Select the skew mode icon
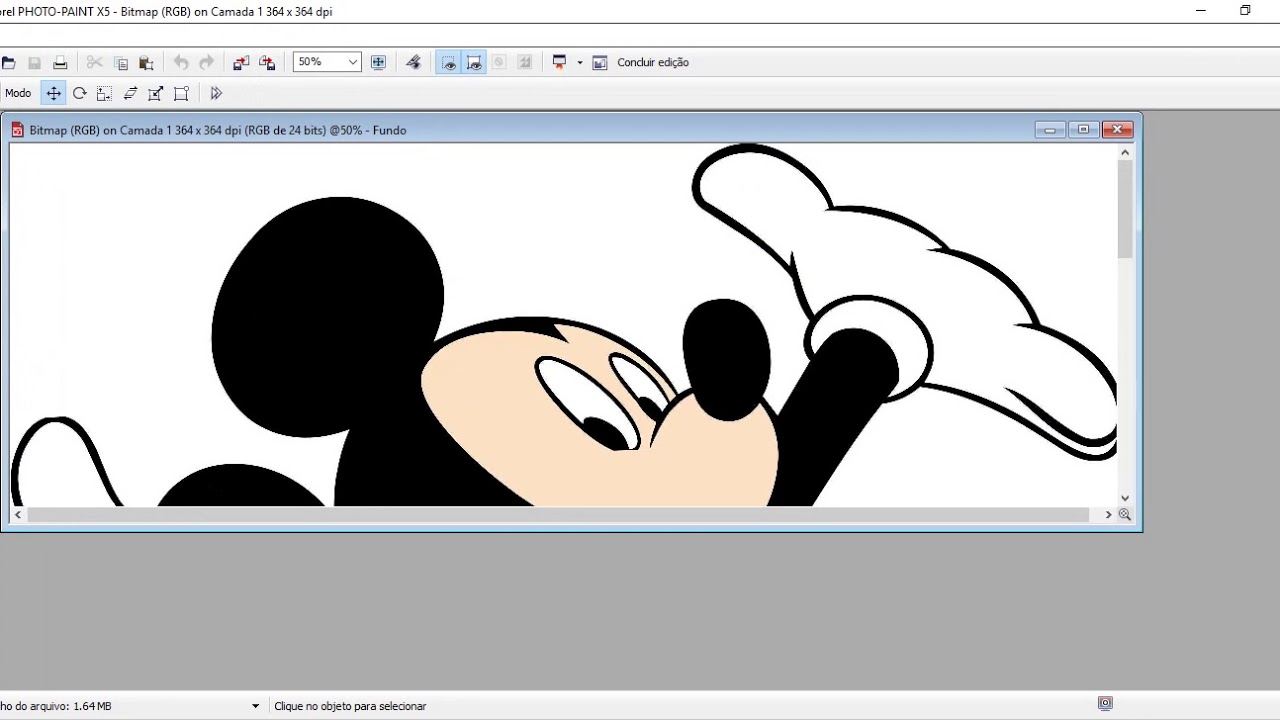 [130, 93]
